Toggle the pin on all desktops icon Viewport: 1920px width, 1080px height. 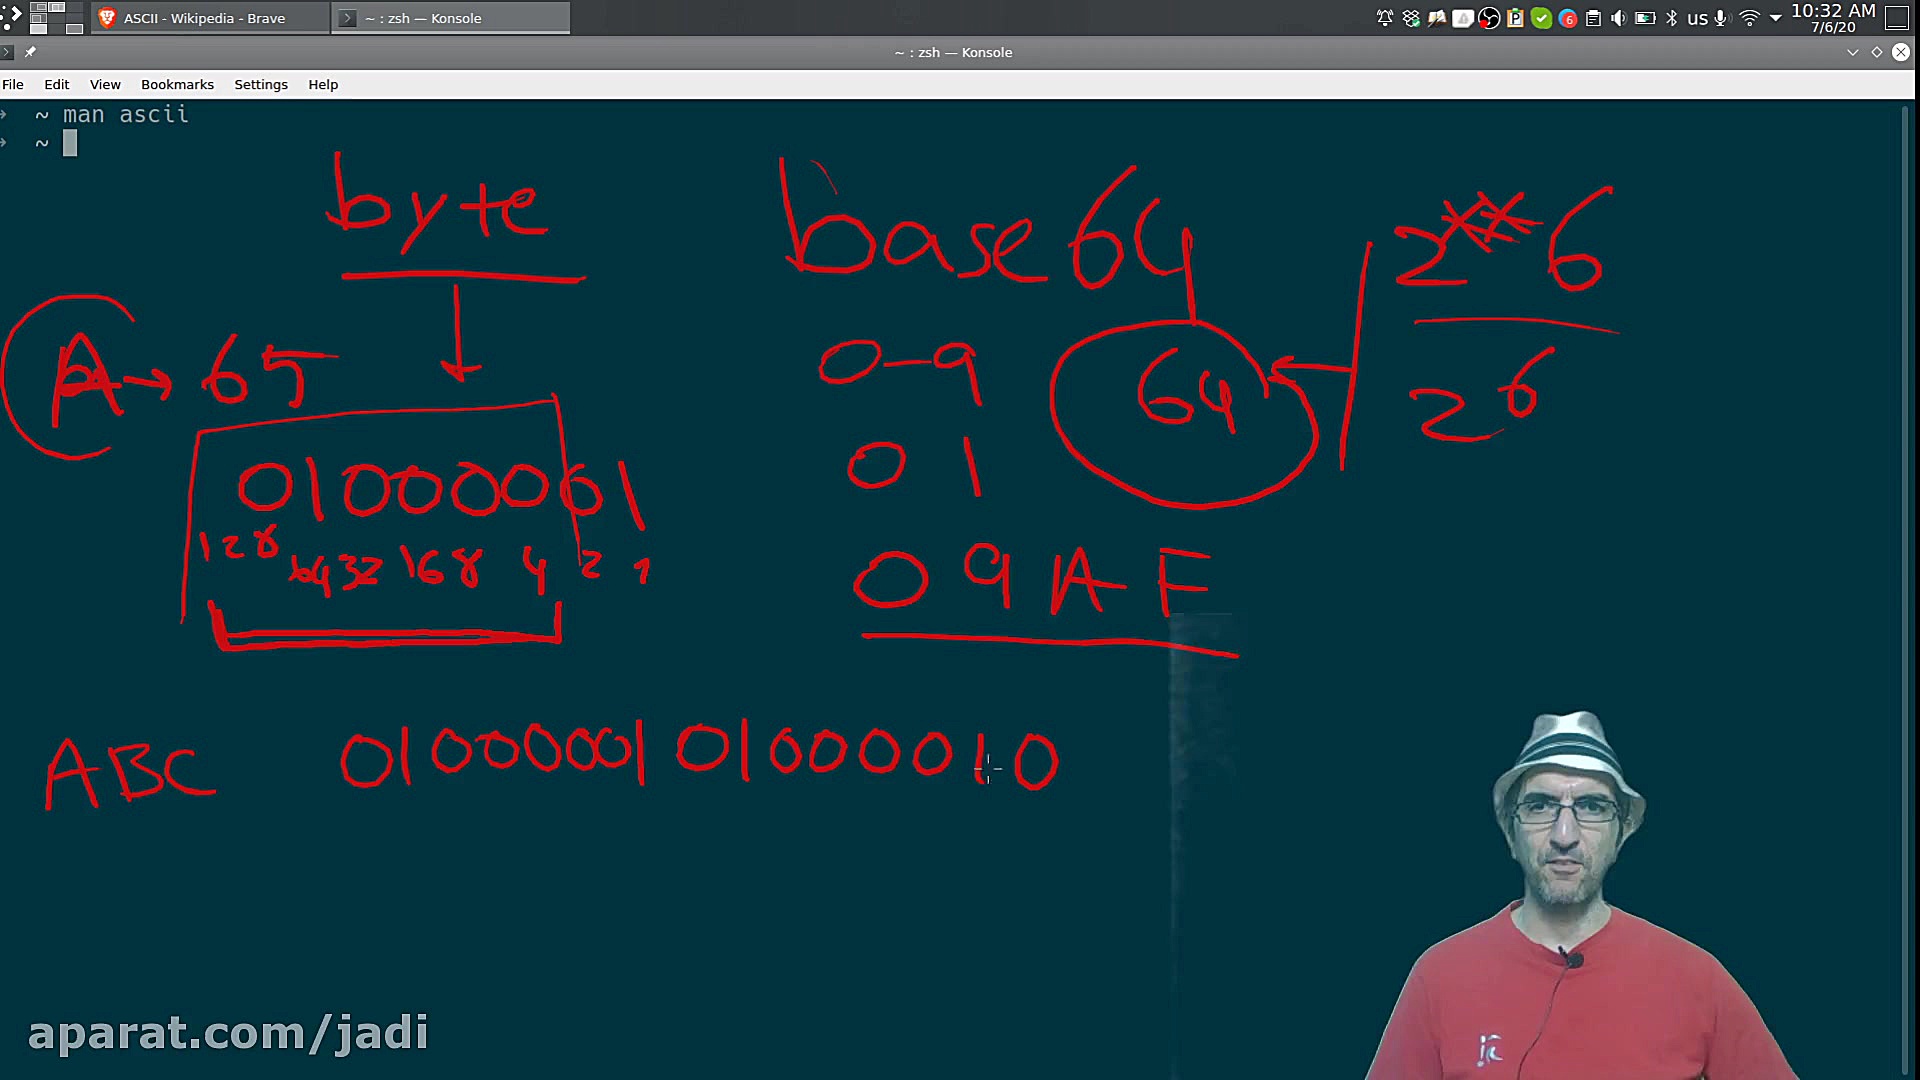31,52
